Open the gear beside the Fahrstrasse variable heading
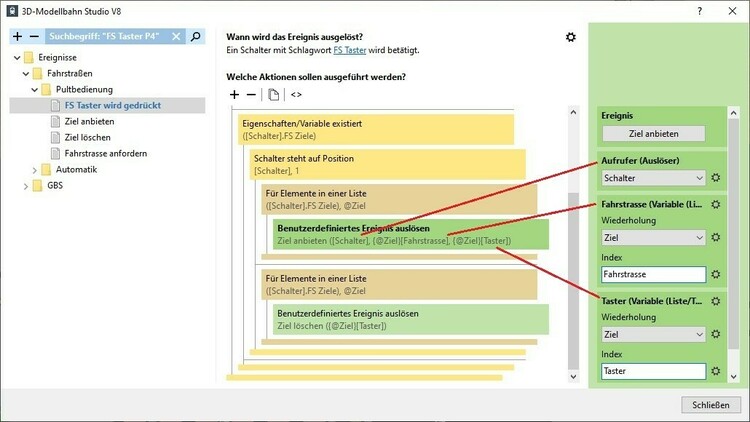The image size is (750, 422). 716,204
